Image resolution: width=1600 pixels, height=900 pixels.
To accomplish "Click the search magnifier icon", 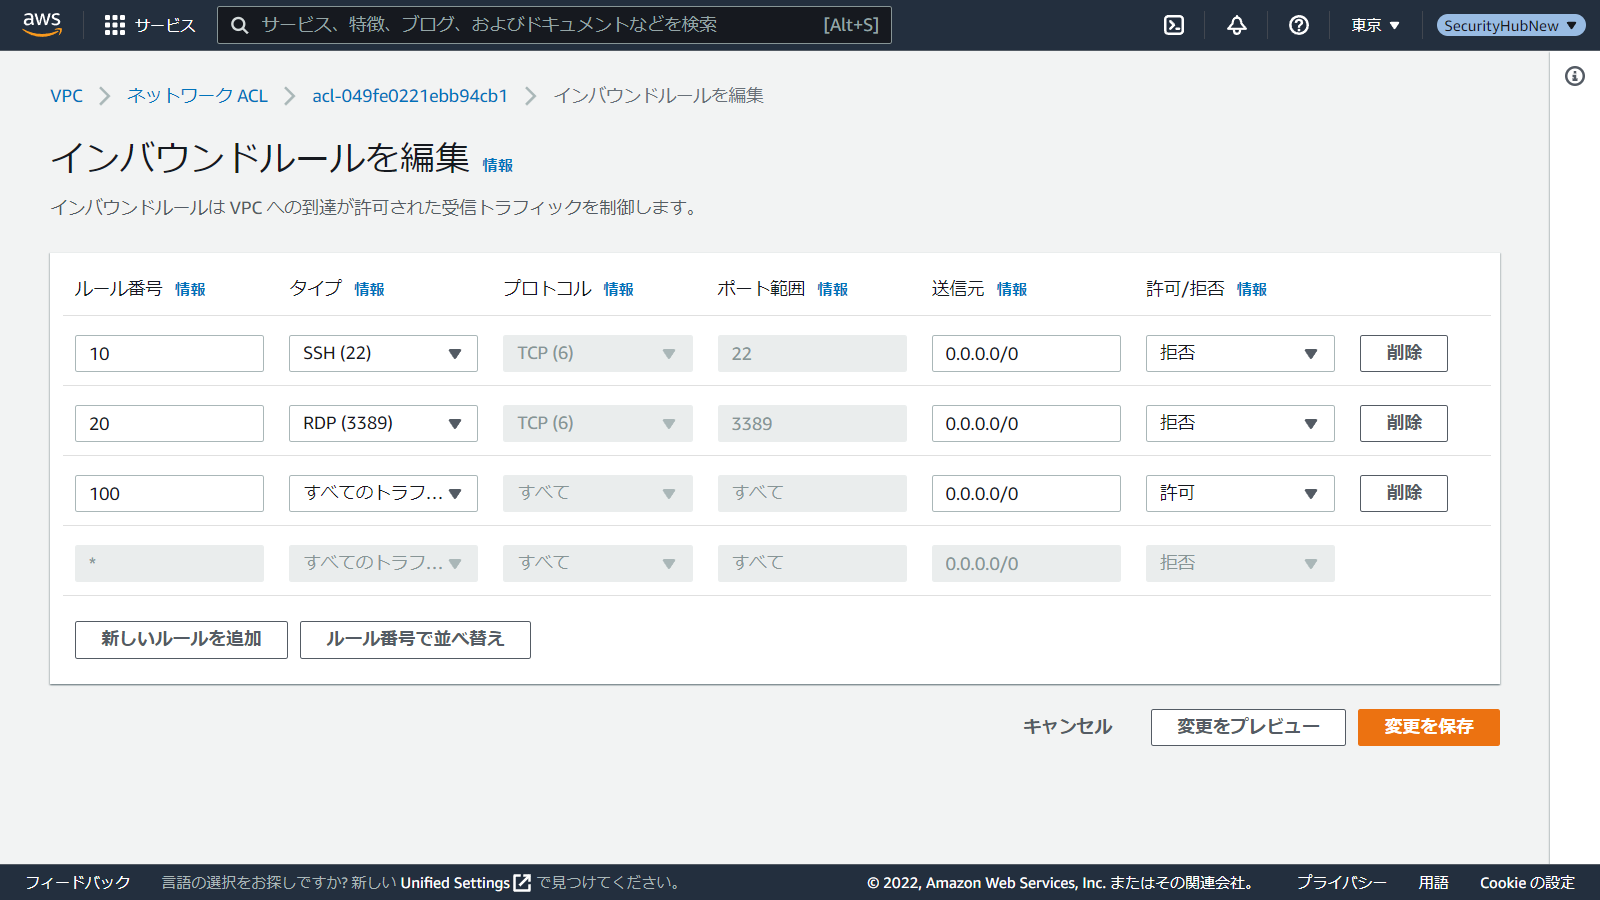I will coord(240,25).
